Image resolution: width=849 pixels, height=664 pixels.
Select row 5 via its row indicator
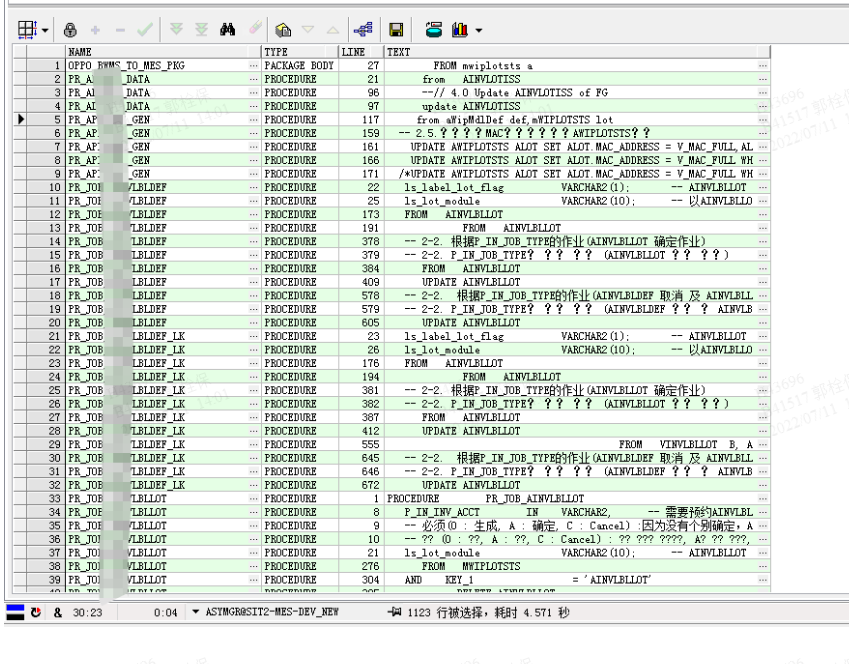(20, 119)
